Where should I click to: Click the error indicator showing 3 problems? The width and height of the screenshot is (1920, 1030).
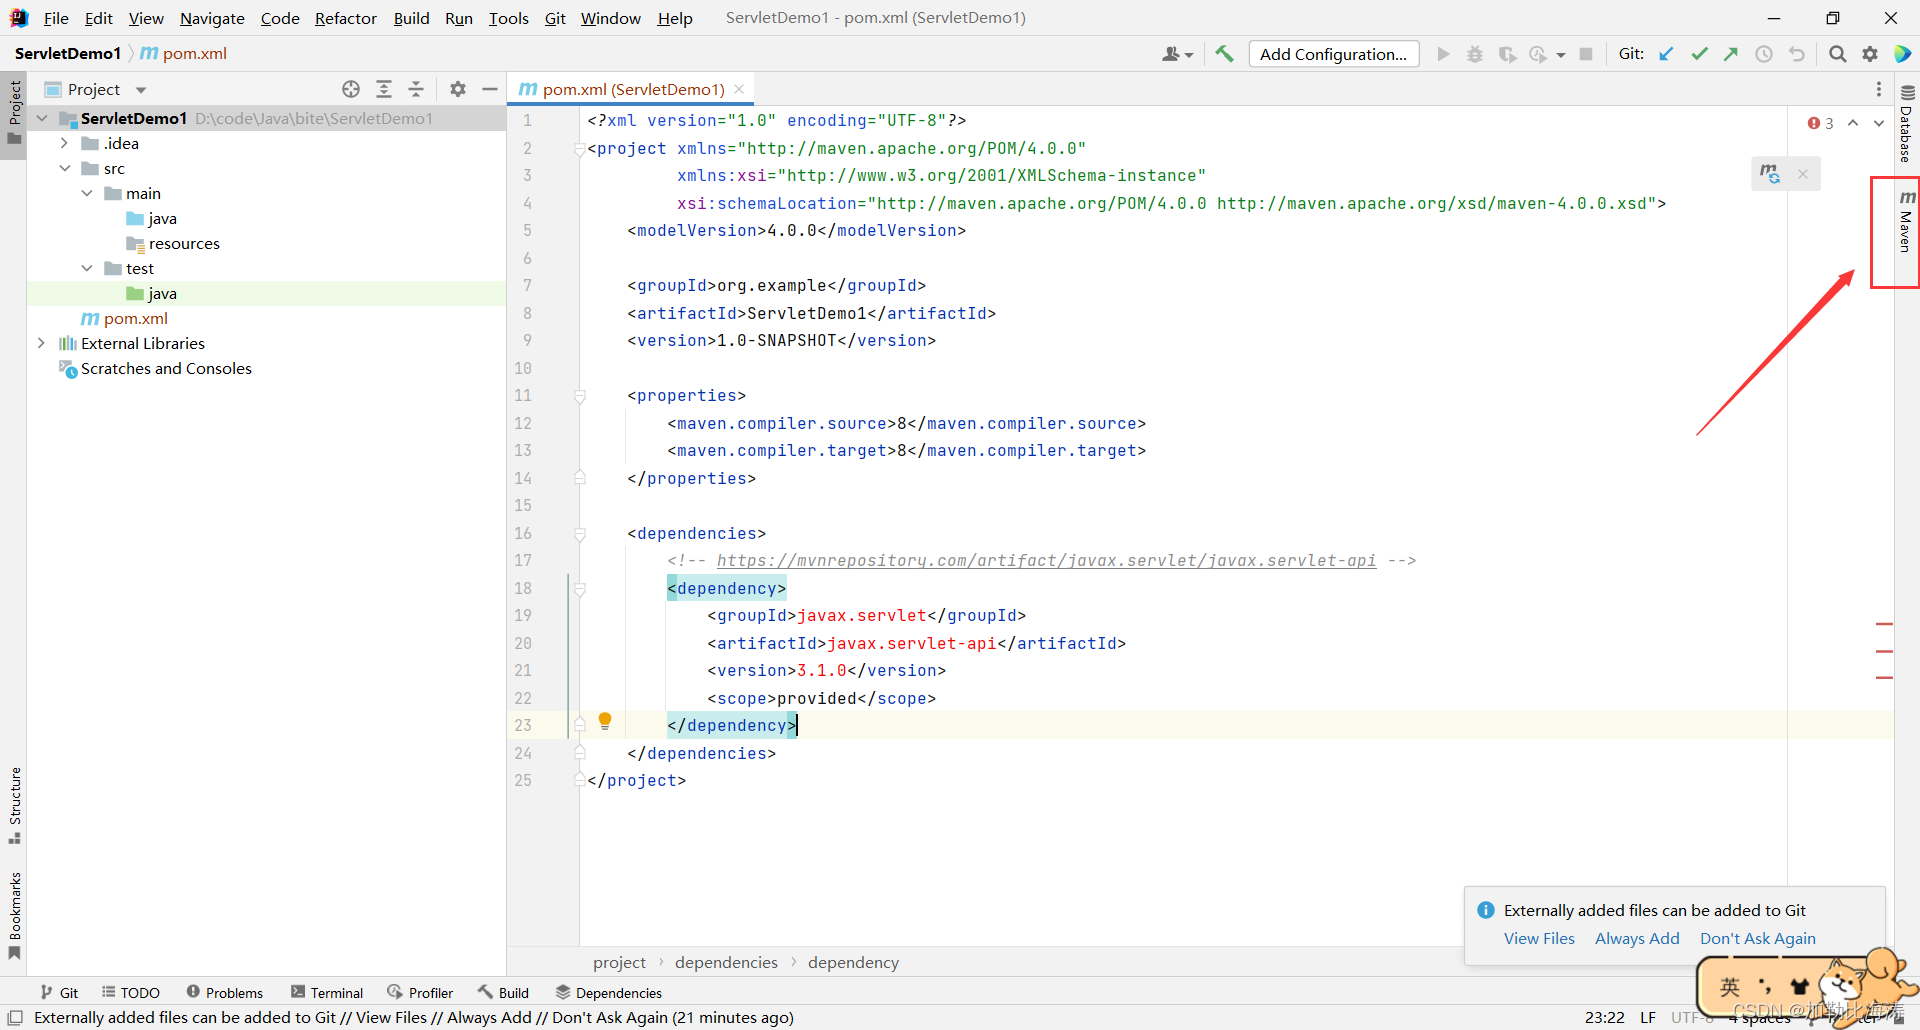click(x=1821, y=123)
